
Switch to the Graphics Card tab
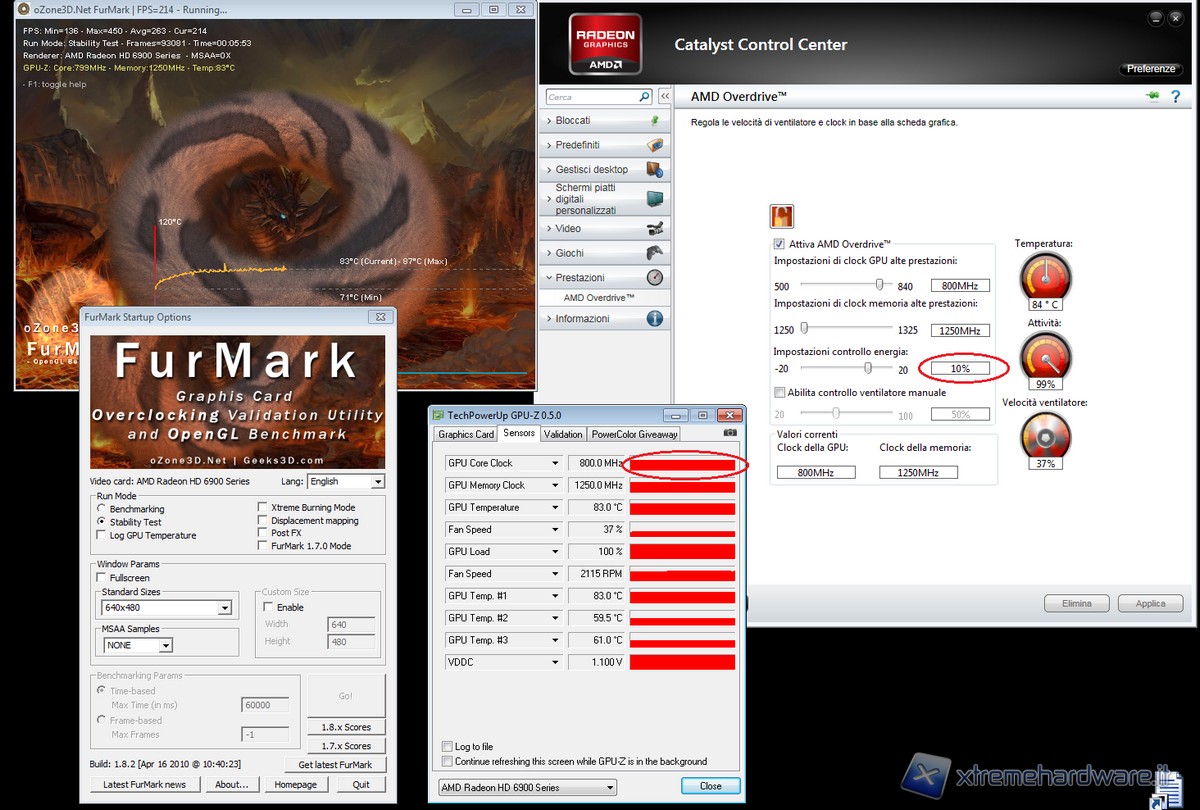pyautogui.click(x=466, y=434)
